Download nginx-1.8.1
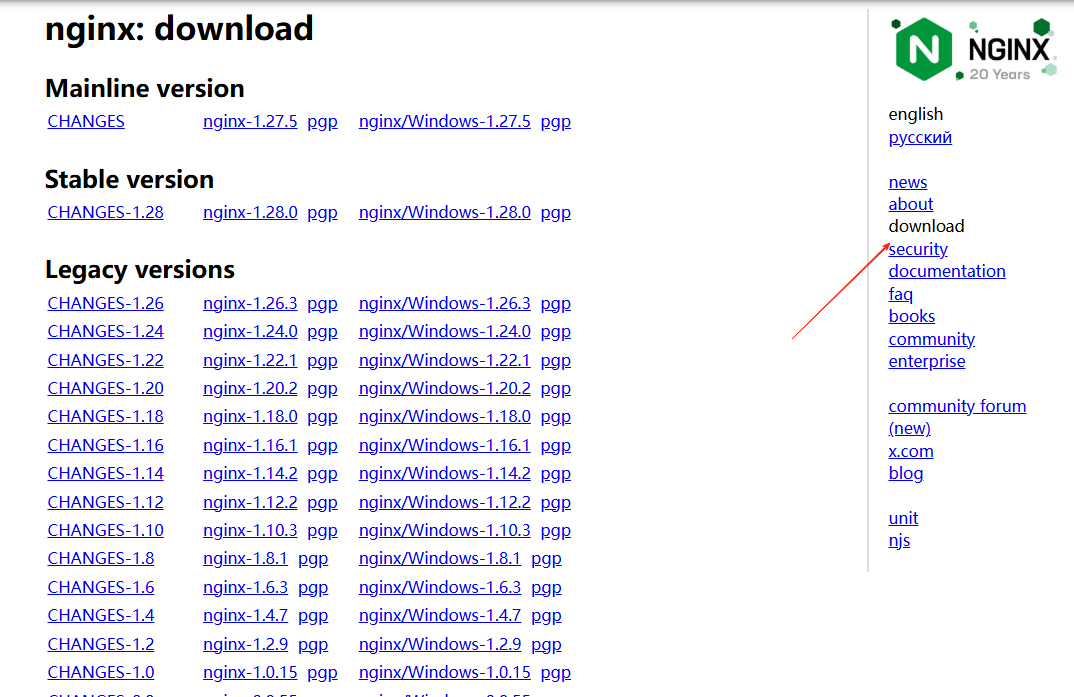Image resolution: width=1074 pixels, height=697 pixels. click(x=245, y=558)
